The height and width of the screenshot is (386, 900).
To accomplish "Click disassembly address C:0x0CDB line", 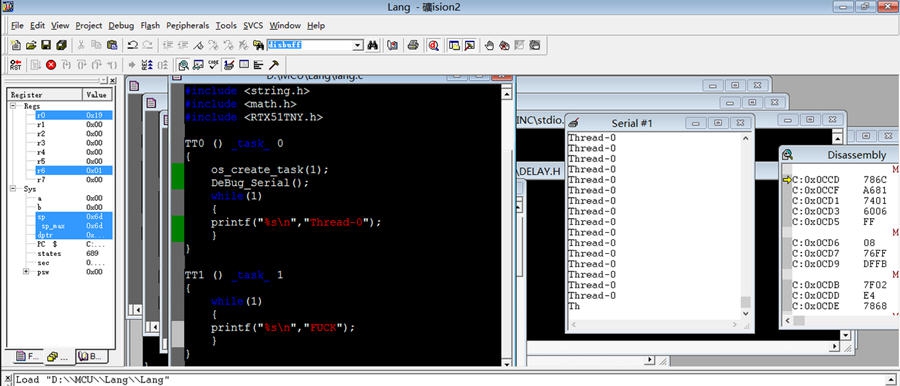I will click(840, 285).
